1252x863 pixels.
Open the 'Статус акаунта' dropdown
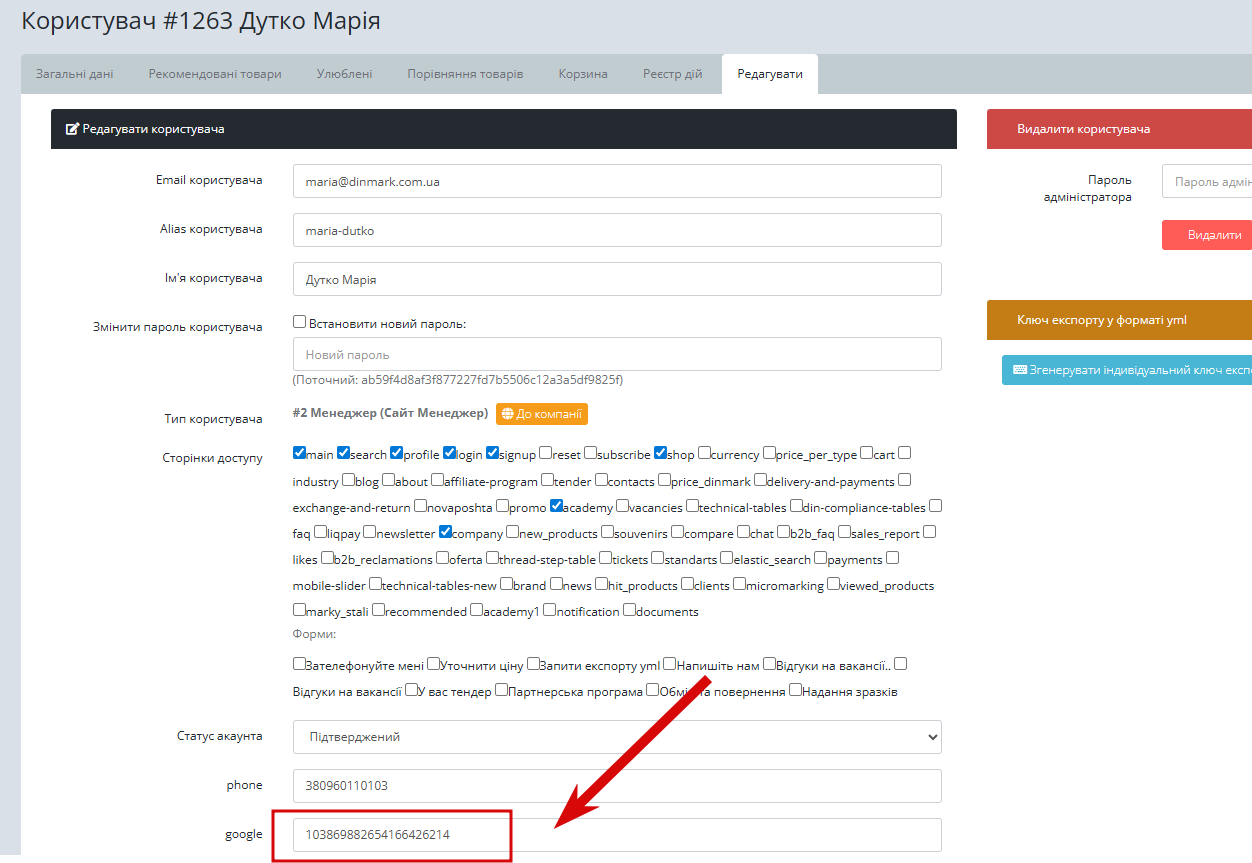tap(617, 737)
